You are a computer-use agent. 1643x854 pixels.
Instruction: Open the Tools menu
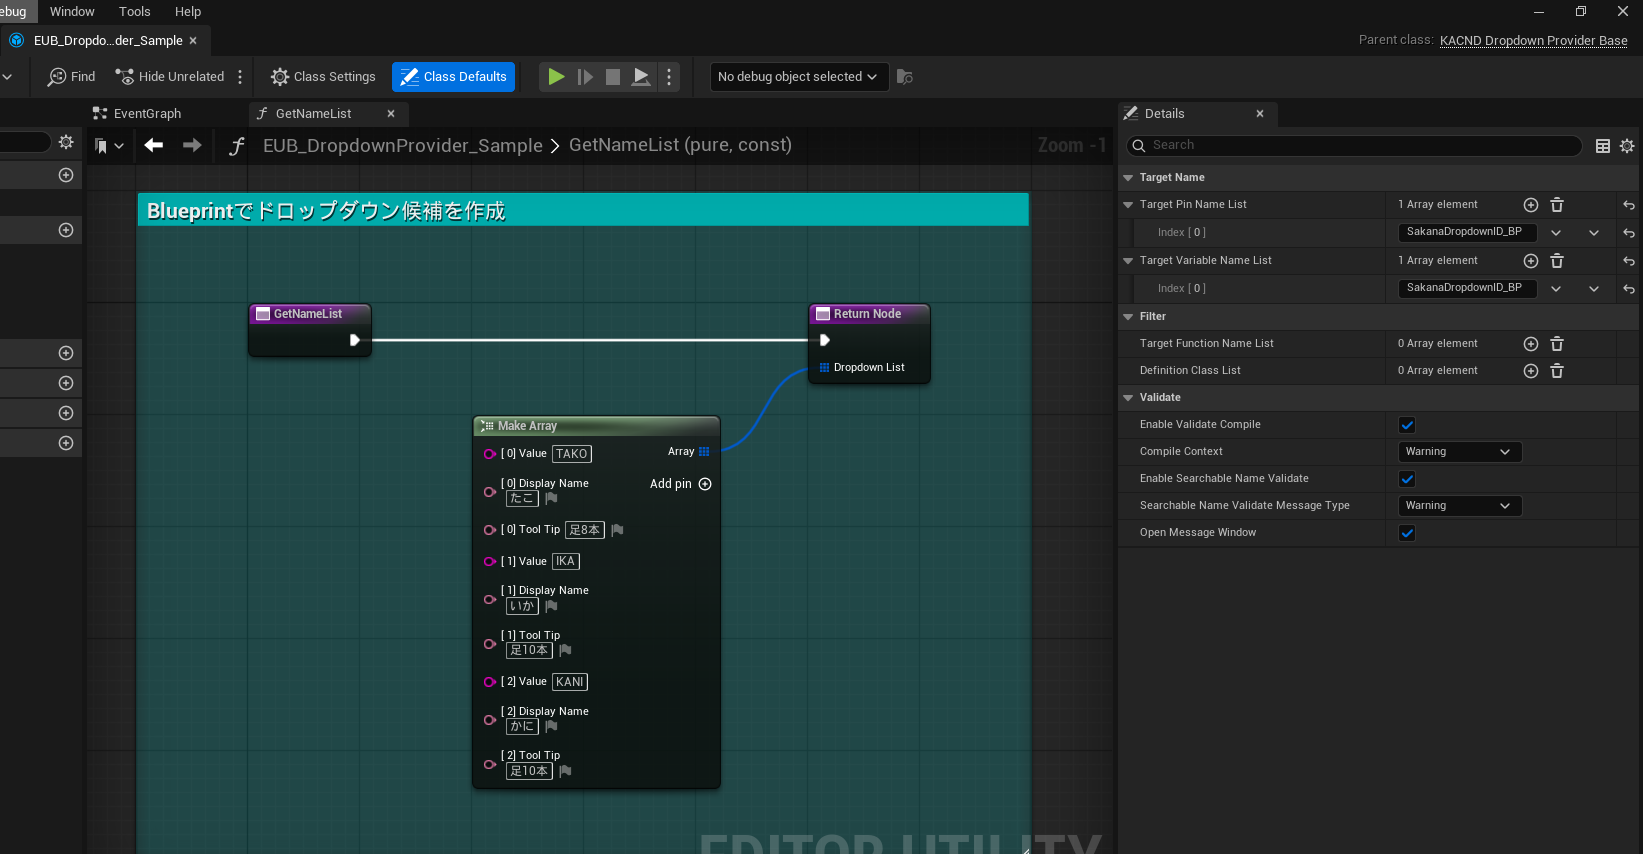coord(134,12)
